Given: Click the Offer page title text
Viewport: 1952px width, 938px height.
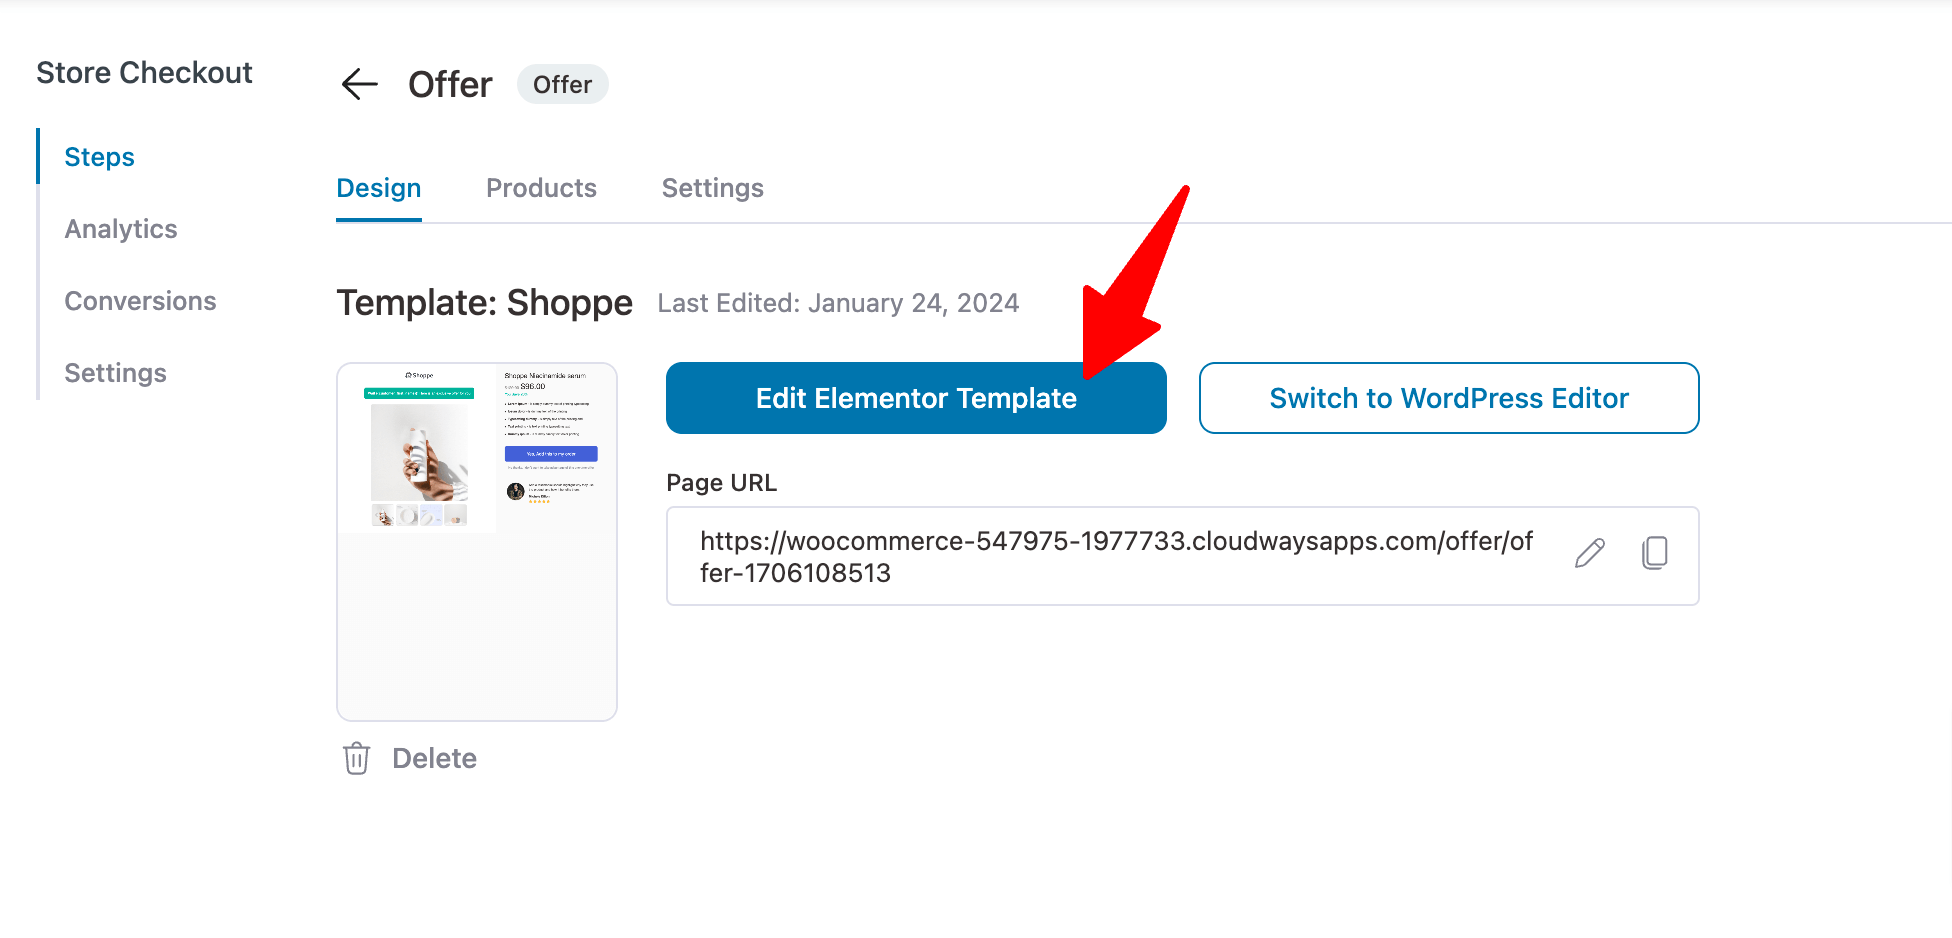Looking at the screenshot, I should tap(449, 84).
